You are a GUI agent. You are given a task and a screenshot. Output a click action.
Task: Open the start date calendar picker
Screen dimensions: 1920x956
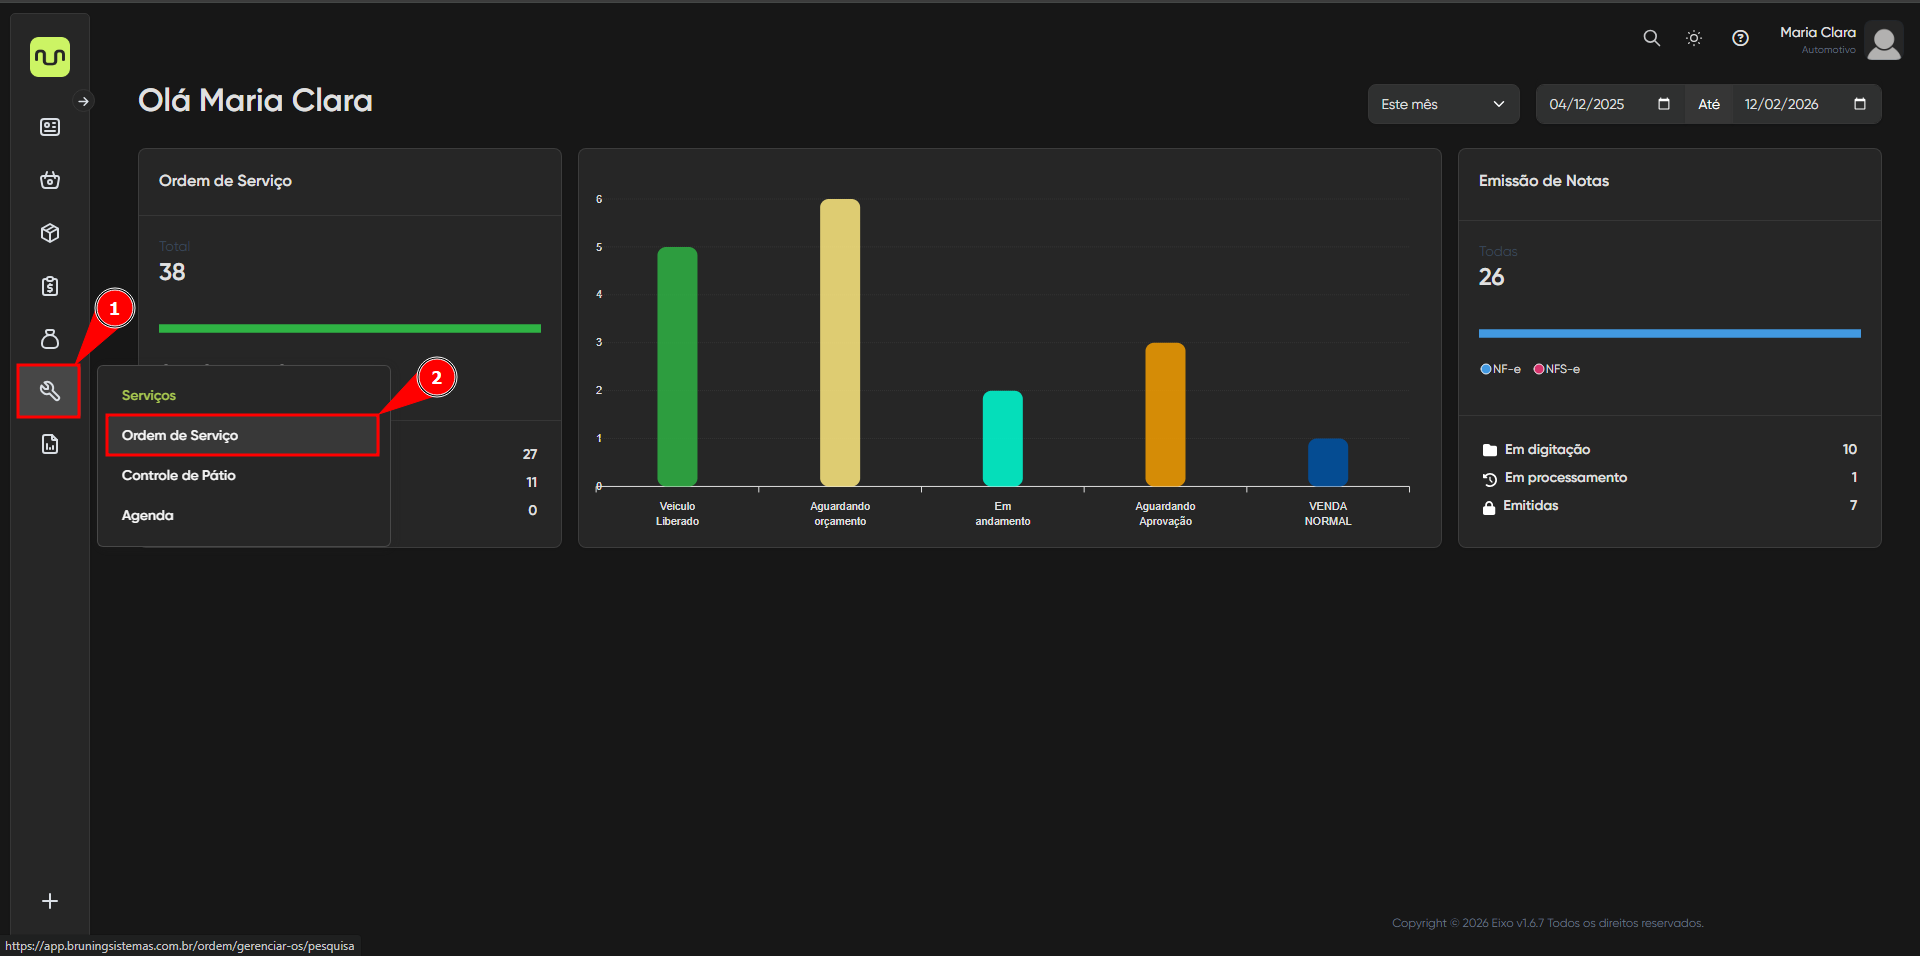click(1664, 104)
